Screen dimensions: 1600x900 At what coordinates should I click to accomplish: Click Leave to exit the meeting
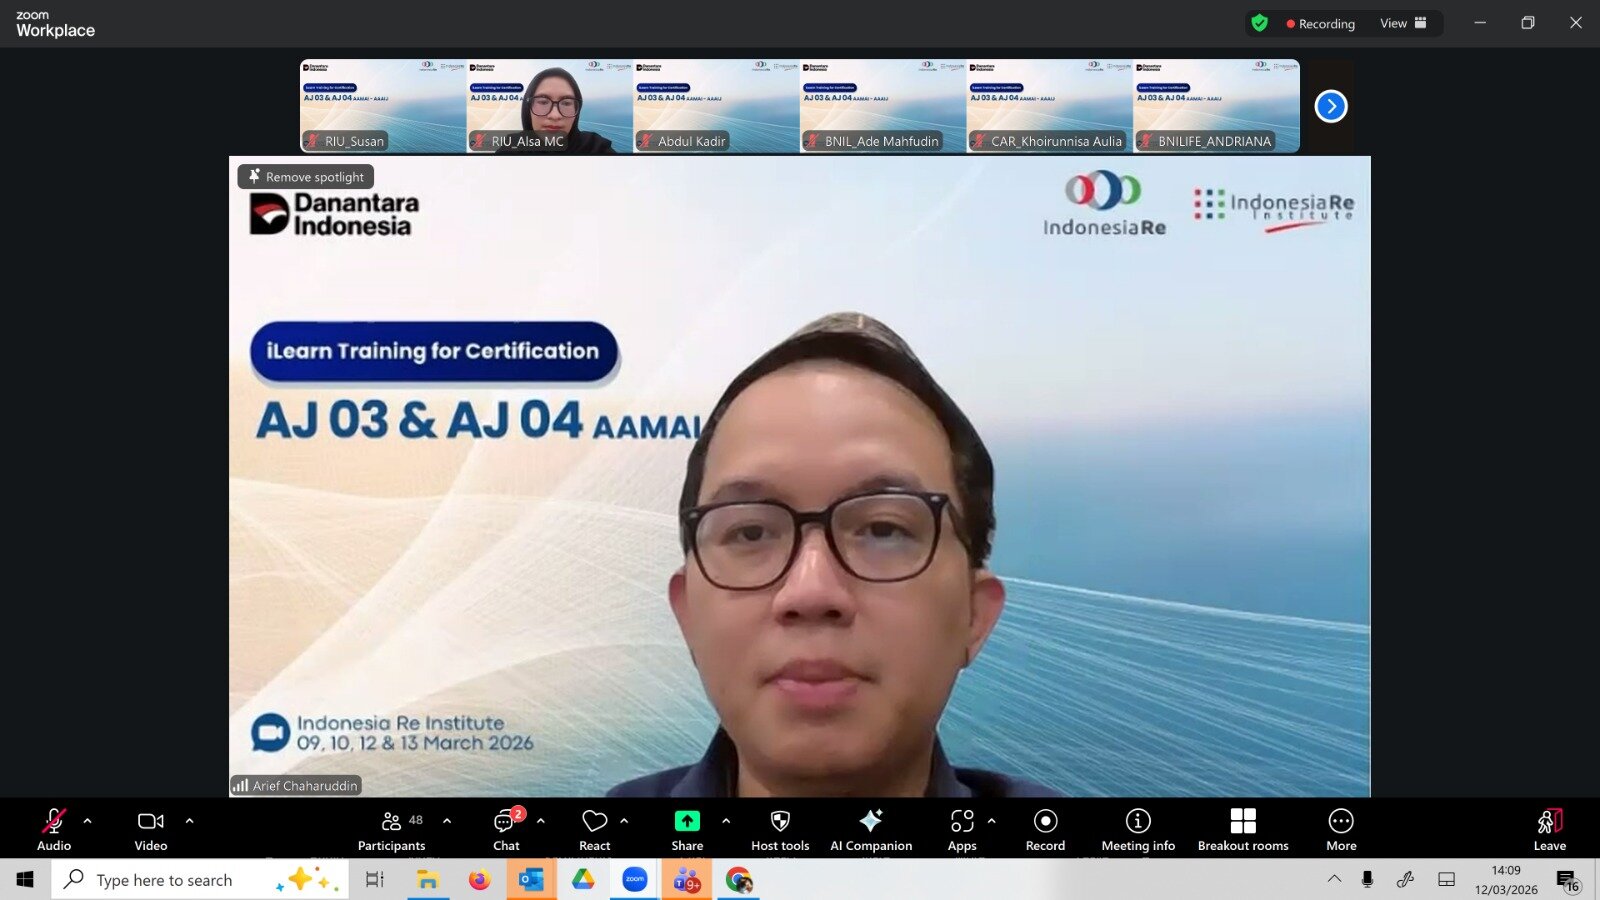tap(1549, 829)
